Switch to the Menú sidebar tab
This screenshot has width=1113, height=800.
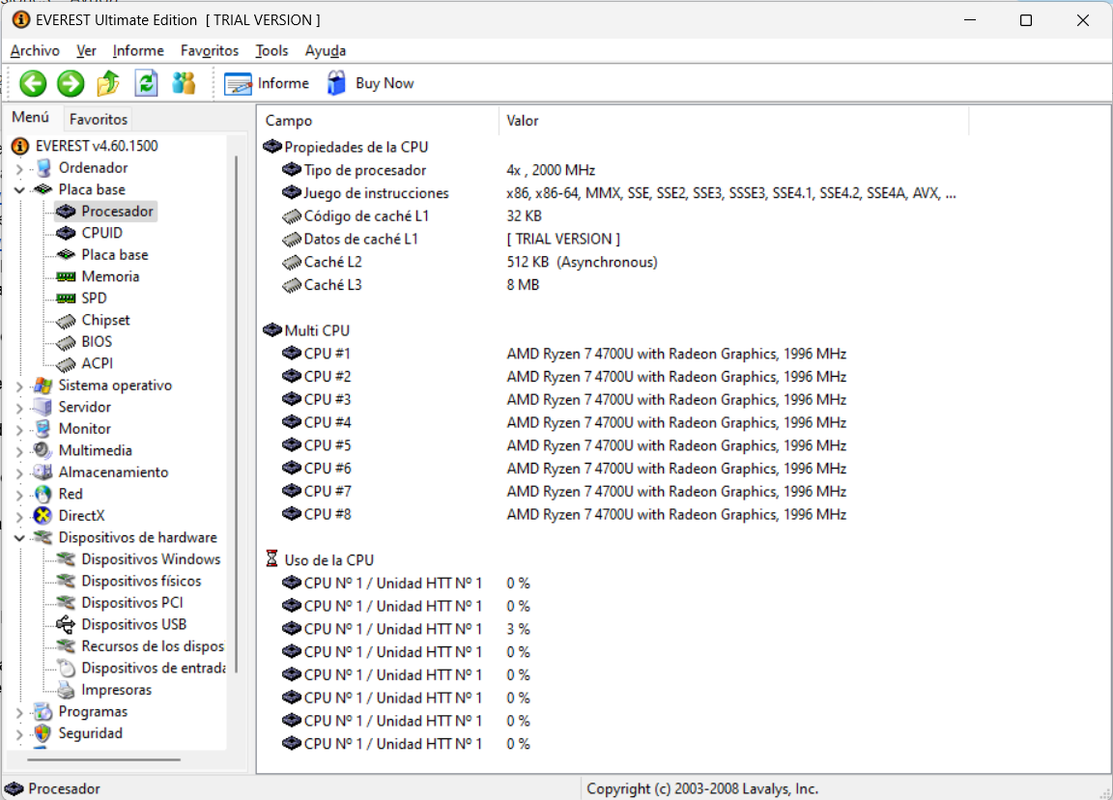(x=31, y=117)
